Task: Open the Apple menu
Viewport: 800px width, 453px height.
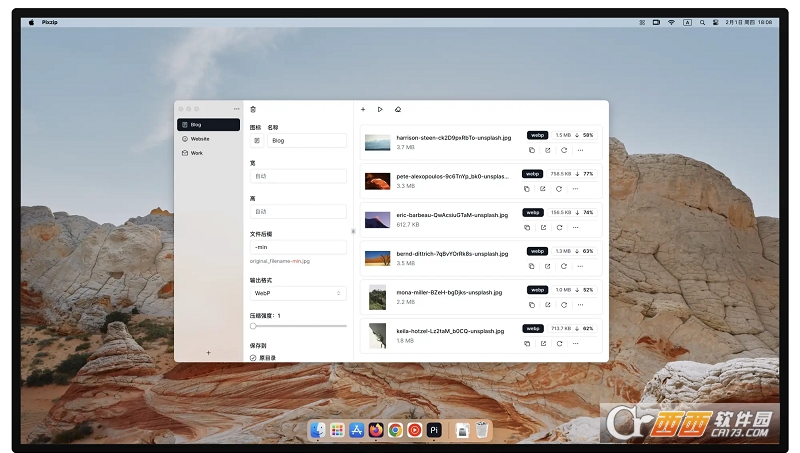Action: 31,22
